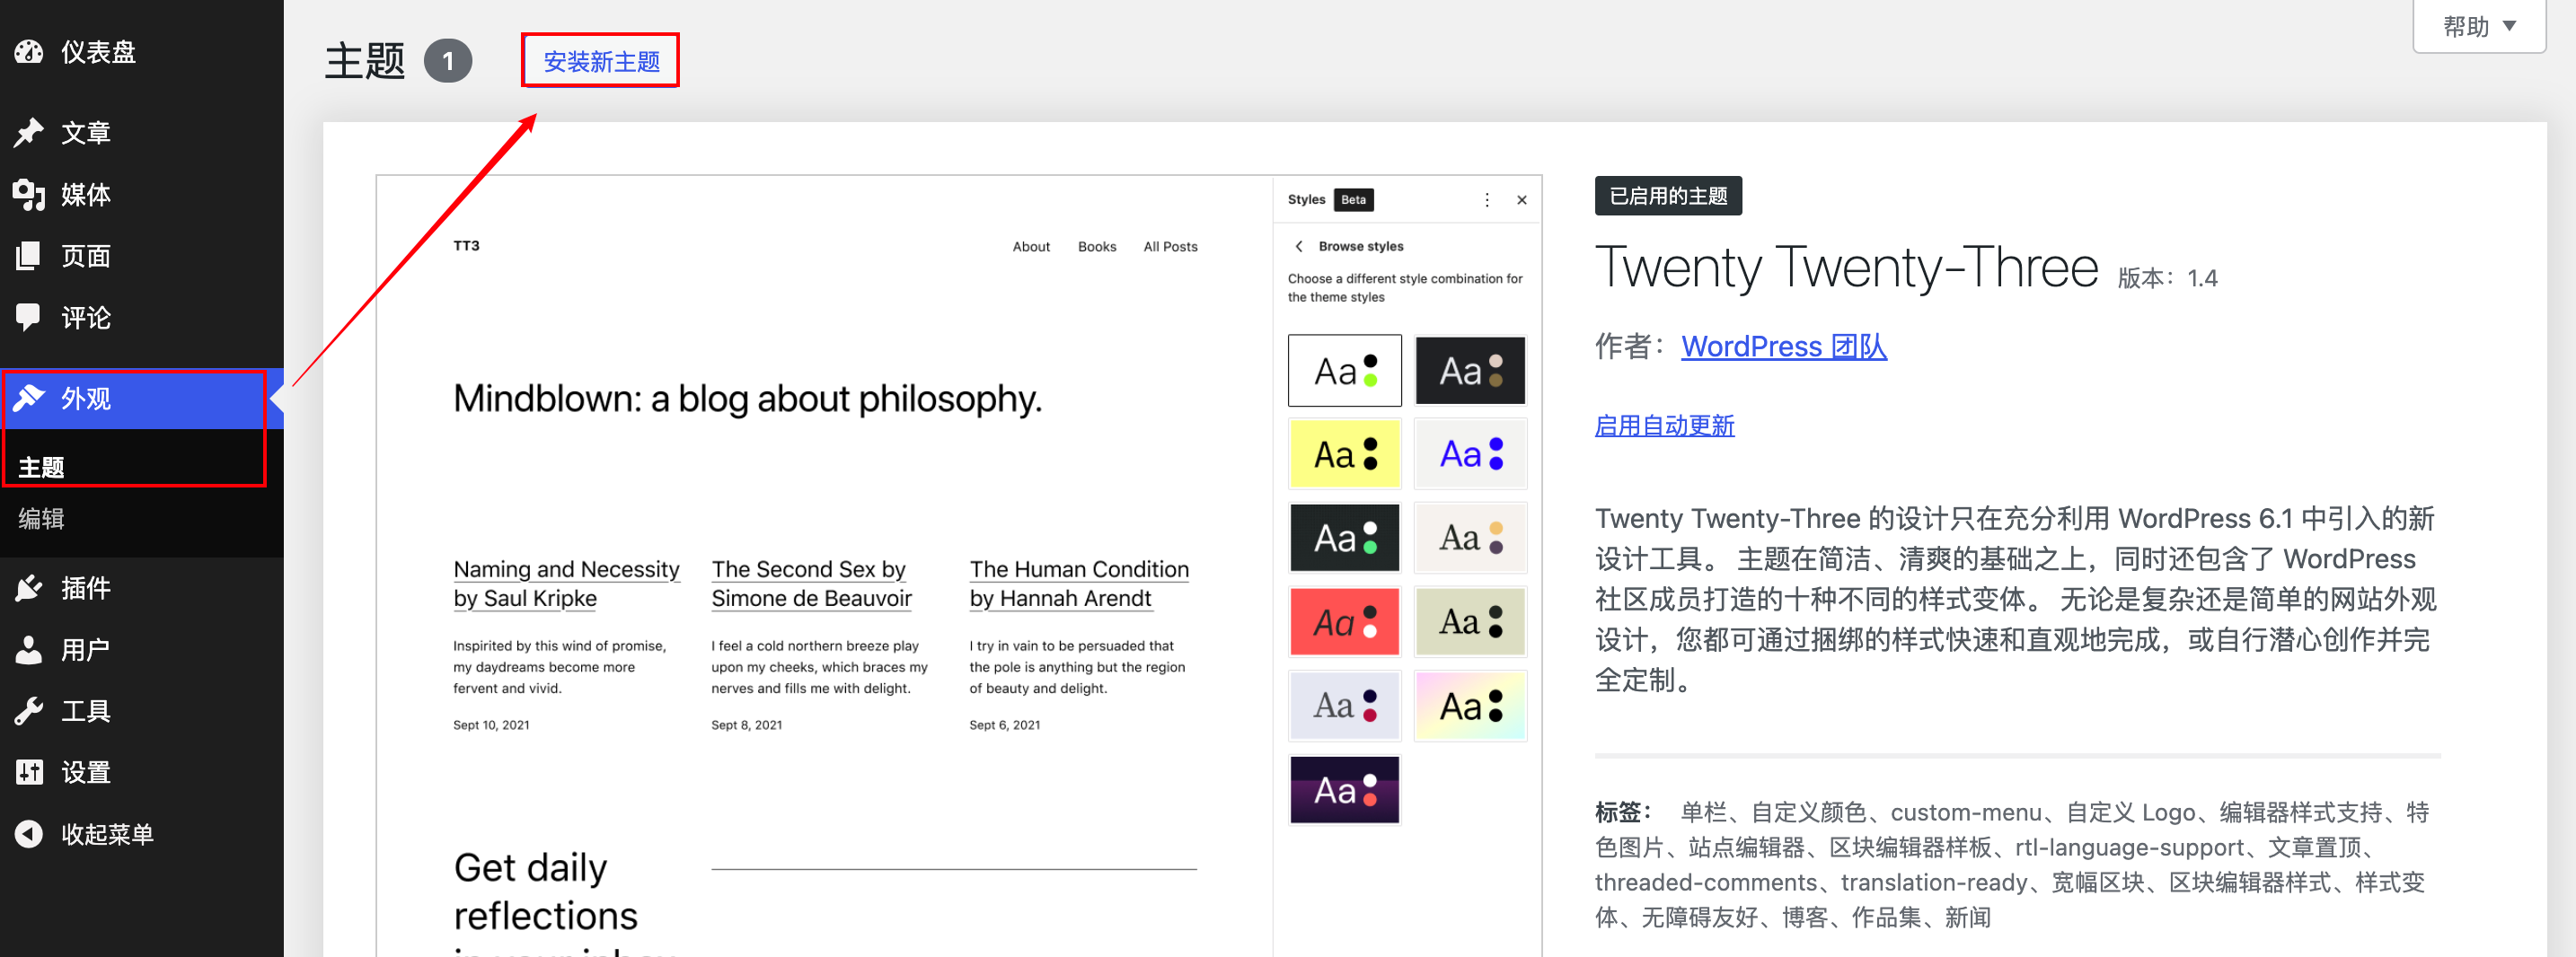Click the Sept 8, 2021 post date
This screenshot has height=957, width=2576.
746,725
